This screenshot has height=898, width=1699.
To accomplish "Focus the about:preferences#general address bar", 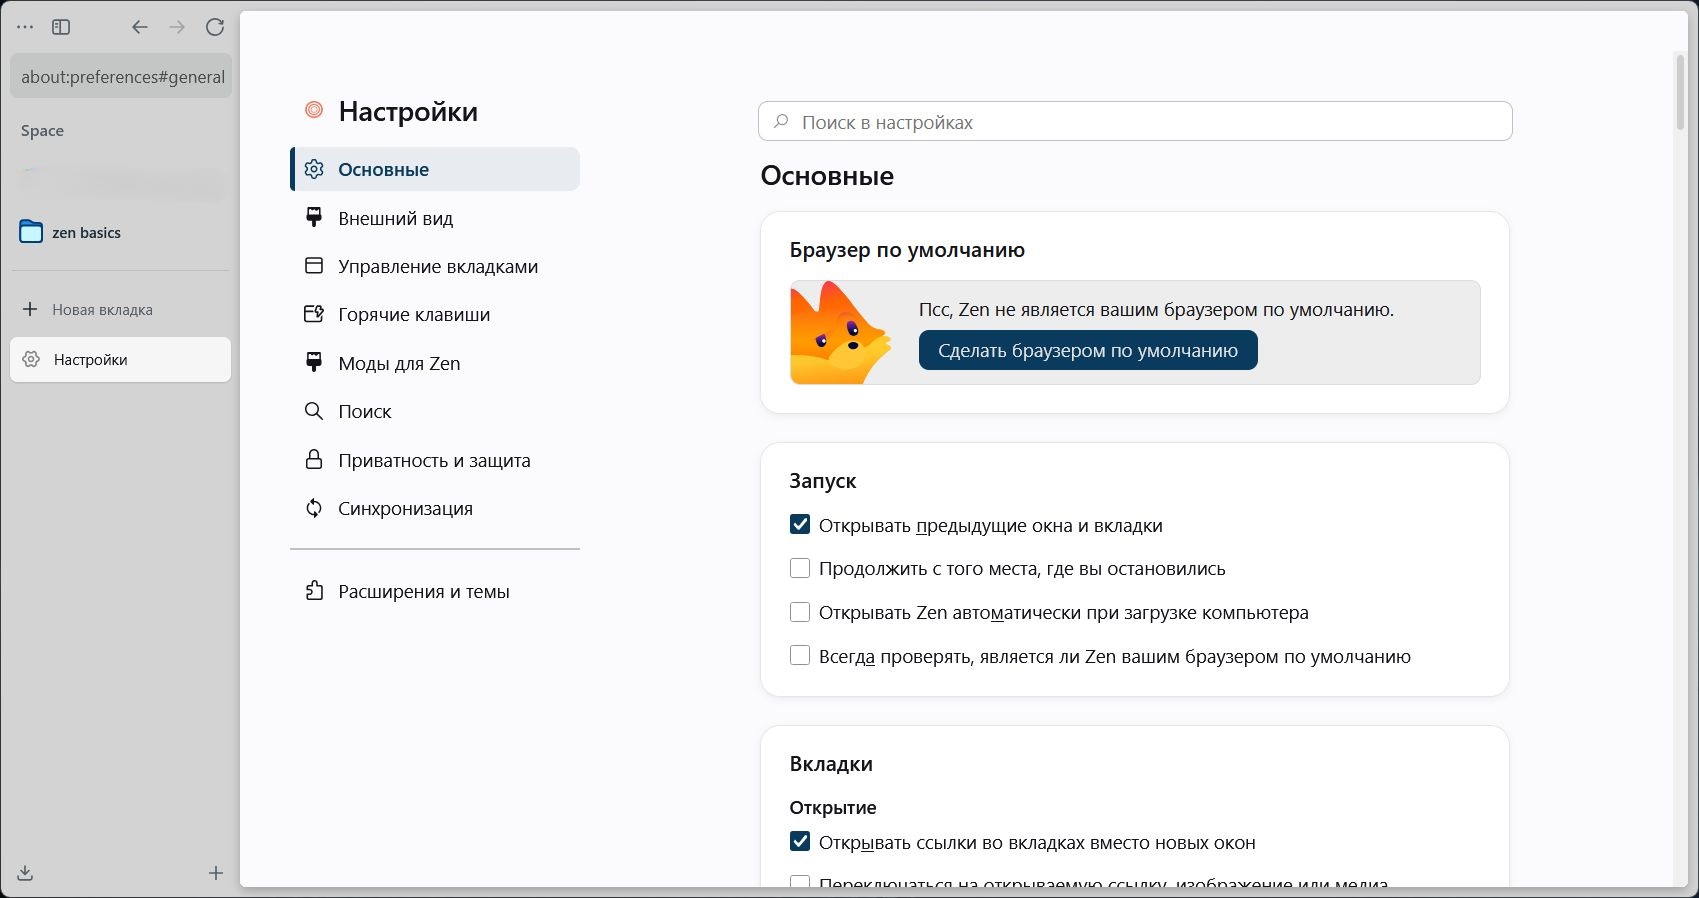I will tap(121, 76).
